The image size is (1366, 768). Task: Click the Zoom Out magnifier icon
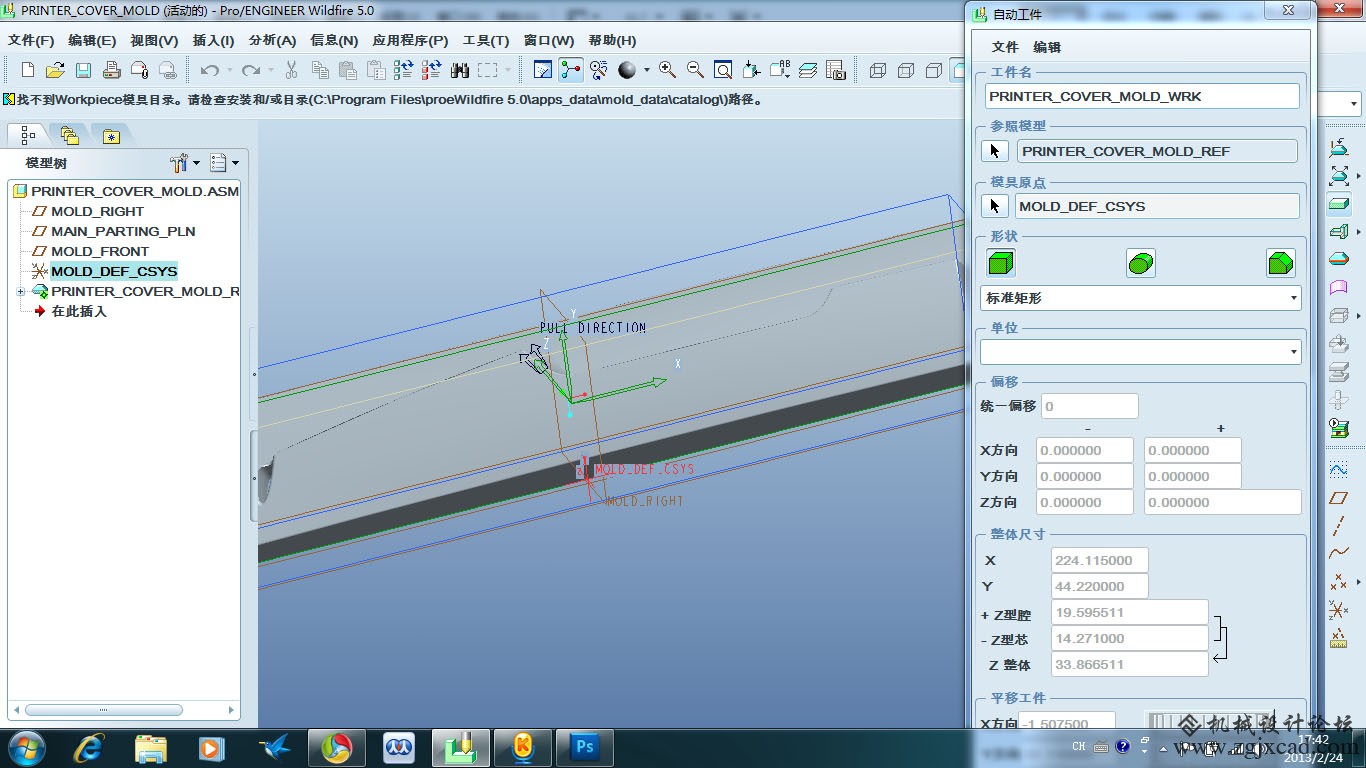pos(695,70)
